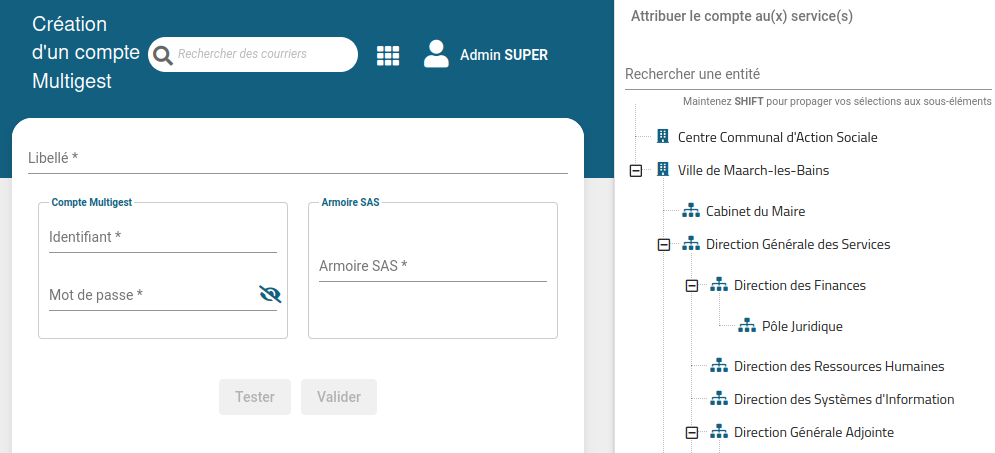
Task: Collapse the Direction Générale des Services node
Action: [x=663, y=244]
